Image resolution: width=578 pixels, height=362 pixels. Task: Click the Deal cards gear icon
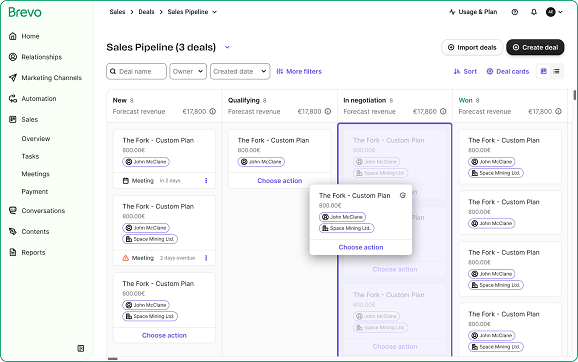click(x=490, y=72)
